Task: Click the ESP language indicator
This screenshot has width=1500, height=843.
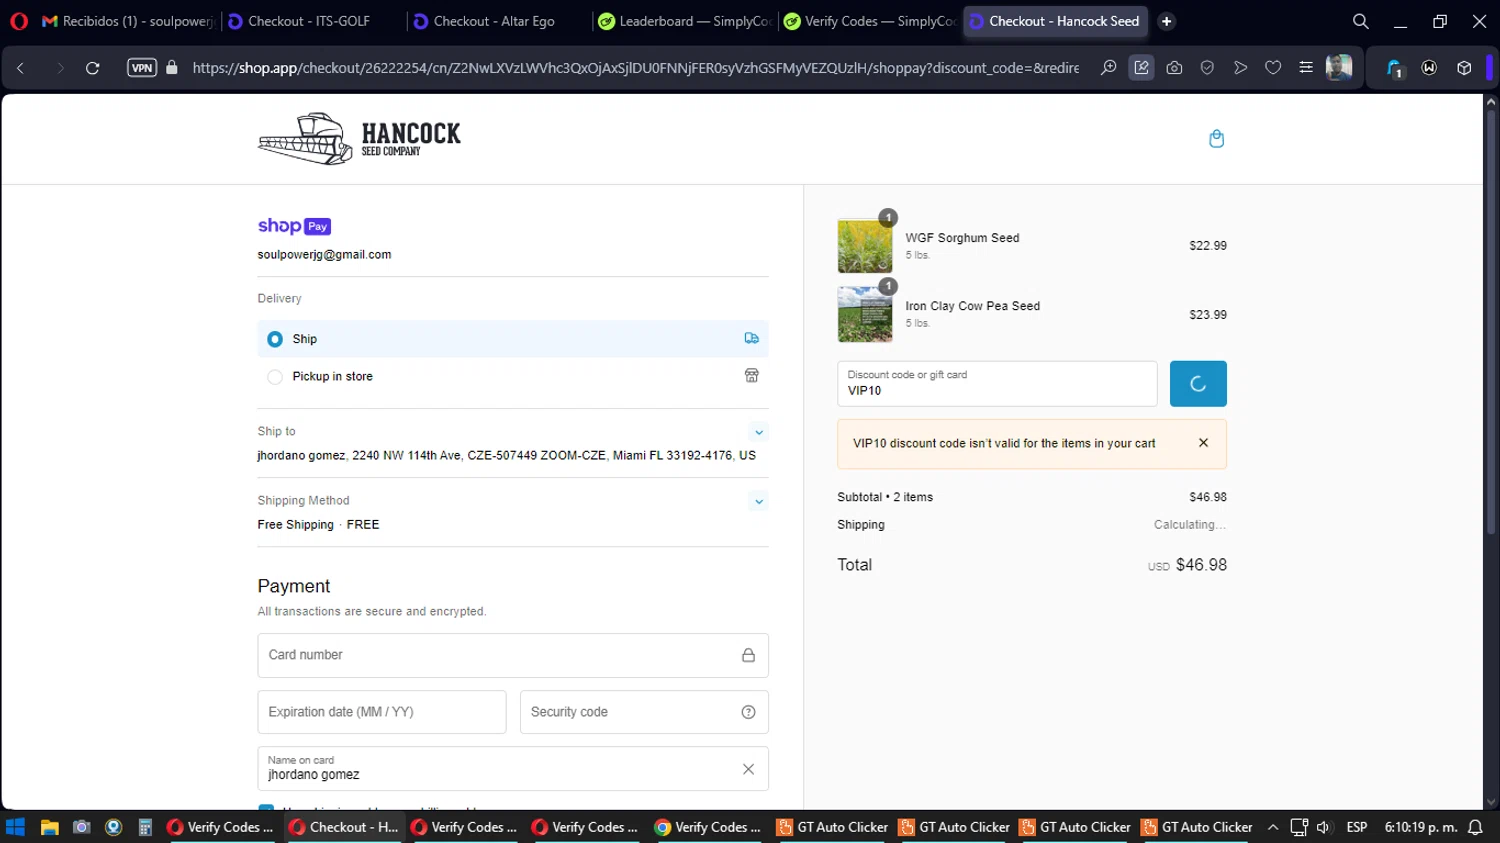Action: pyautogui.click(x=1357, y=828)
